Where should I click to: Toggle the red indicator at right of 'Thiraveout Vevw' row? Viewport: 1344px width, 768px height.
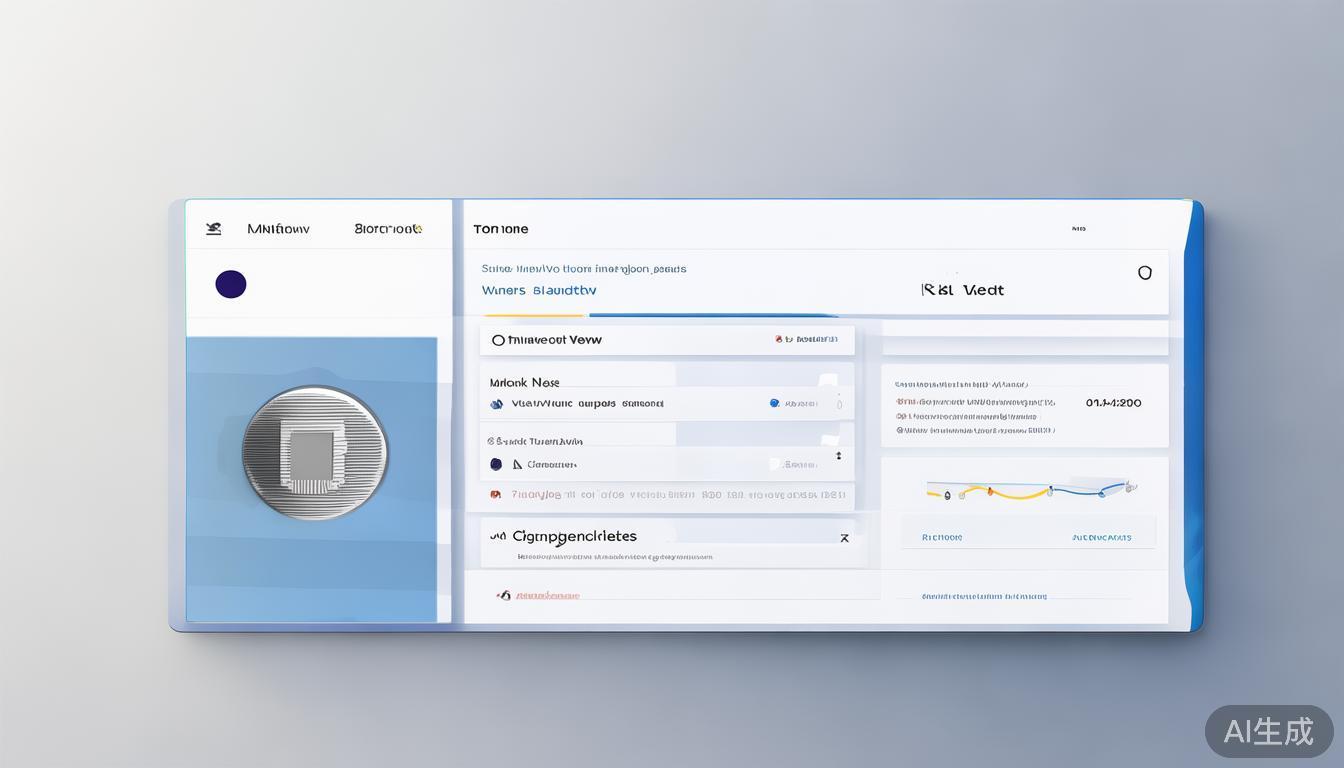click(x=779, y=340)
